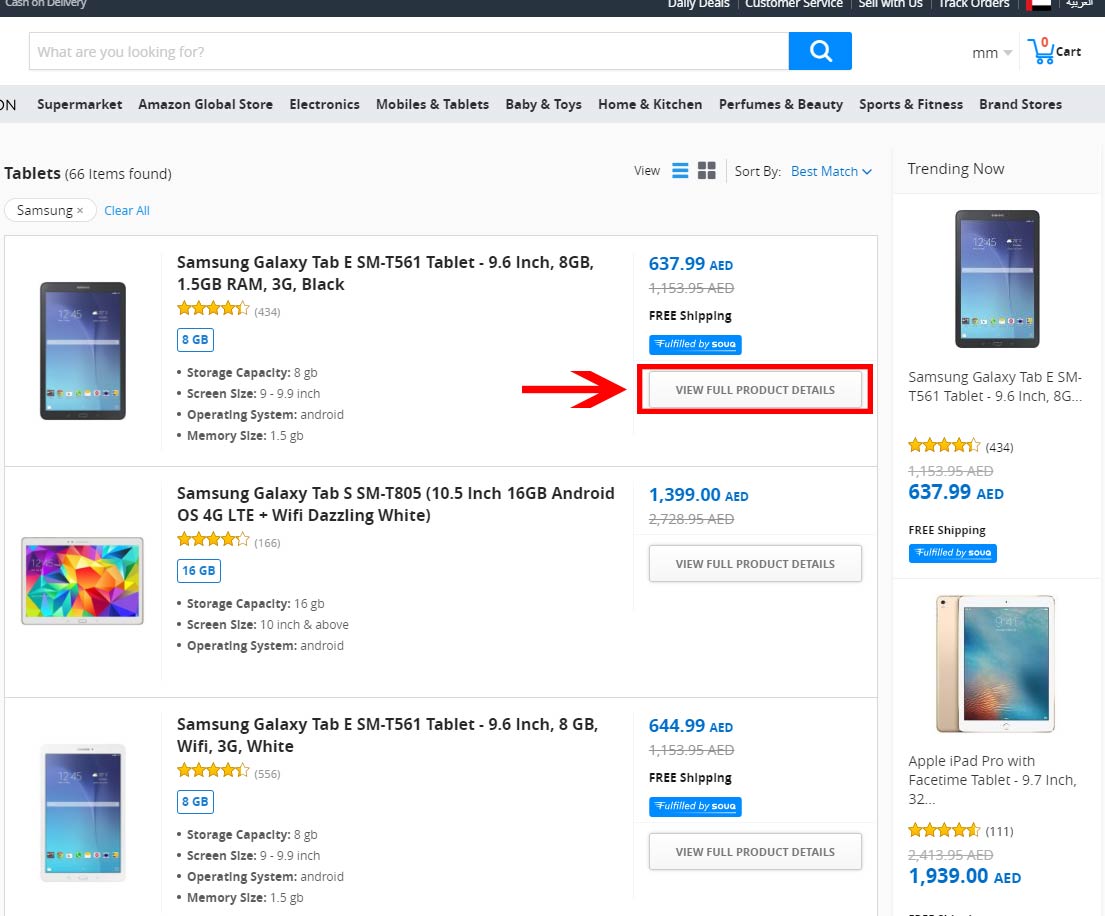Open the Electronics category menu

[x=324, y=104]
